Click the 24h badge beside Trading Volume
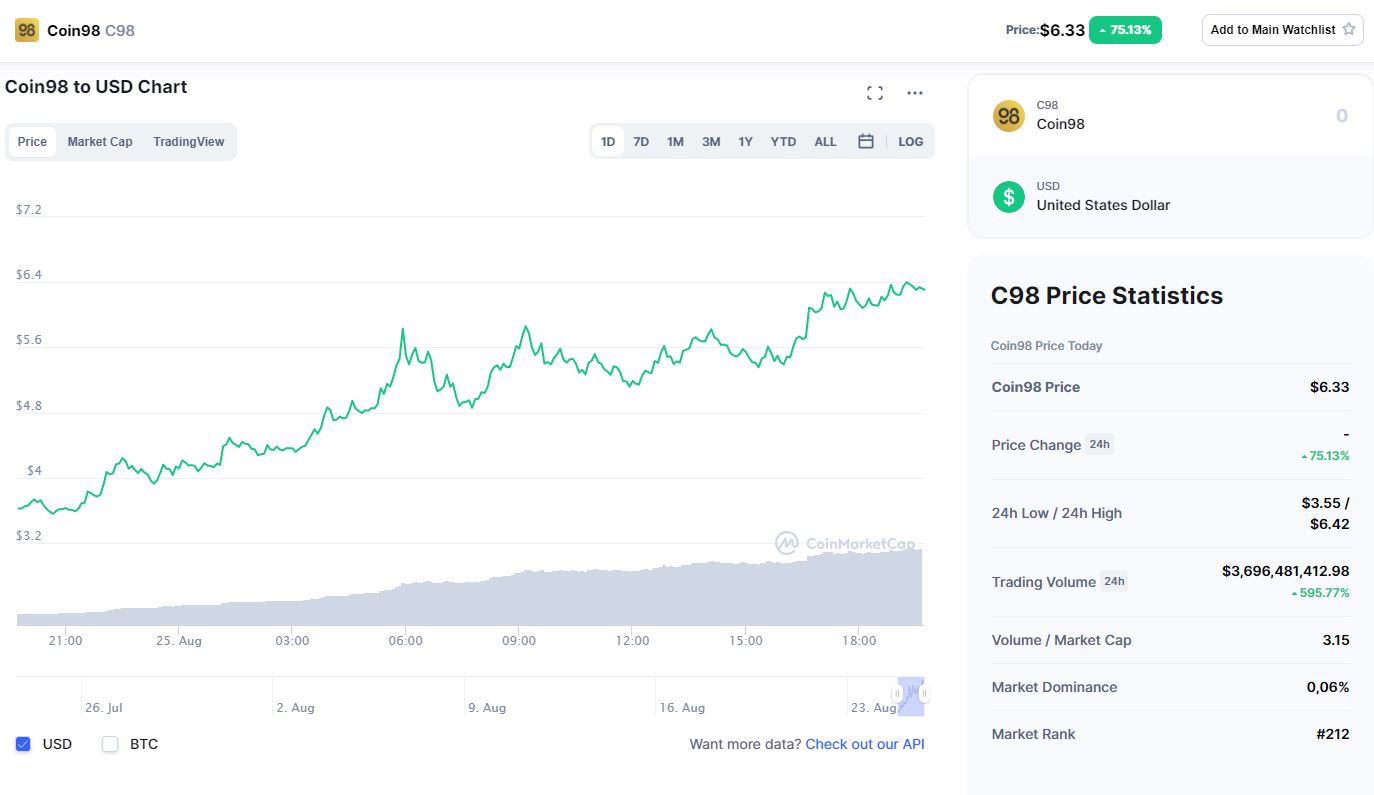The height and width of the screenshot is (795, 1374). (x=1114, y=581)
